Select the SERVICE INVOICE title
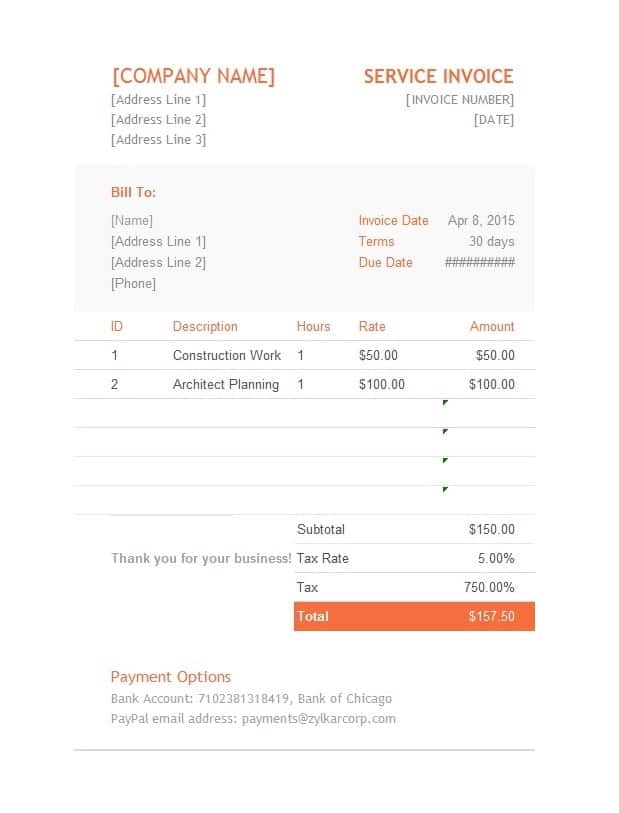This screenshot has width=619, height=813. click(439, 76)
